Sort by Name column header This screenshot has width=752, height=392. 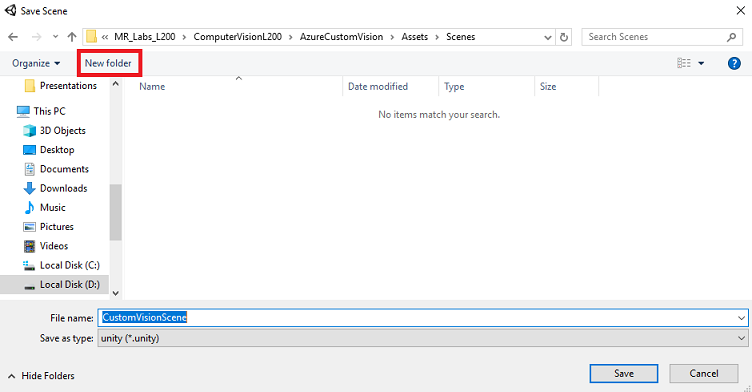(x=152, y=87)
